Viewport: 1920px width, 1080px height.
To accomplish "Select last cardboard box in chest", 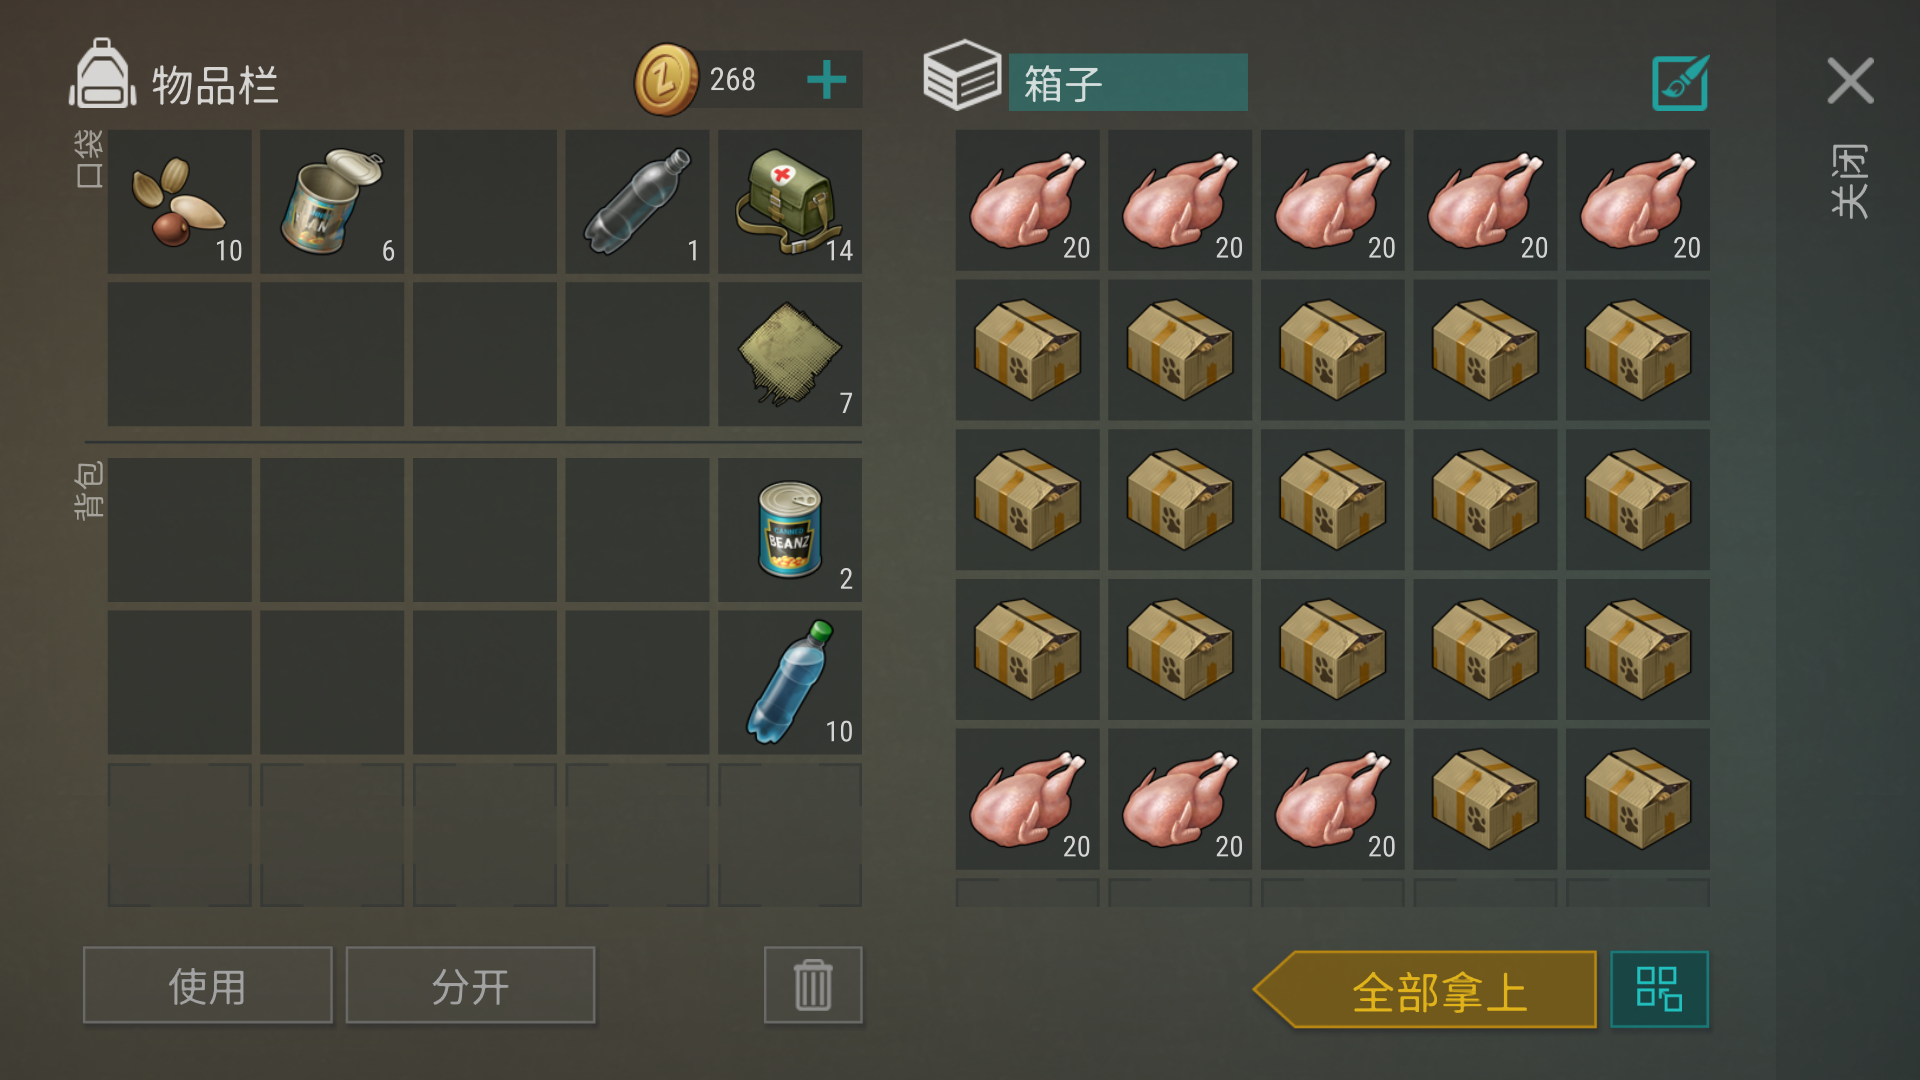I will click(x=1637, y=799).
